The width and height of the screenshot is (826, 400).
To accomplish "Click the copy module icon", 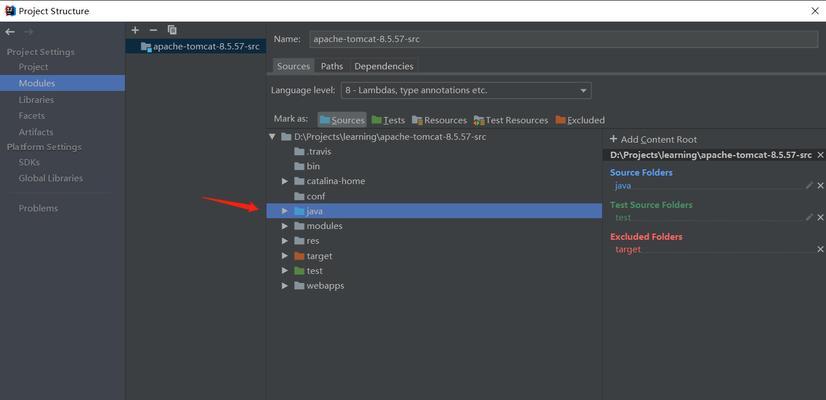I will 172,30.
